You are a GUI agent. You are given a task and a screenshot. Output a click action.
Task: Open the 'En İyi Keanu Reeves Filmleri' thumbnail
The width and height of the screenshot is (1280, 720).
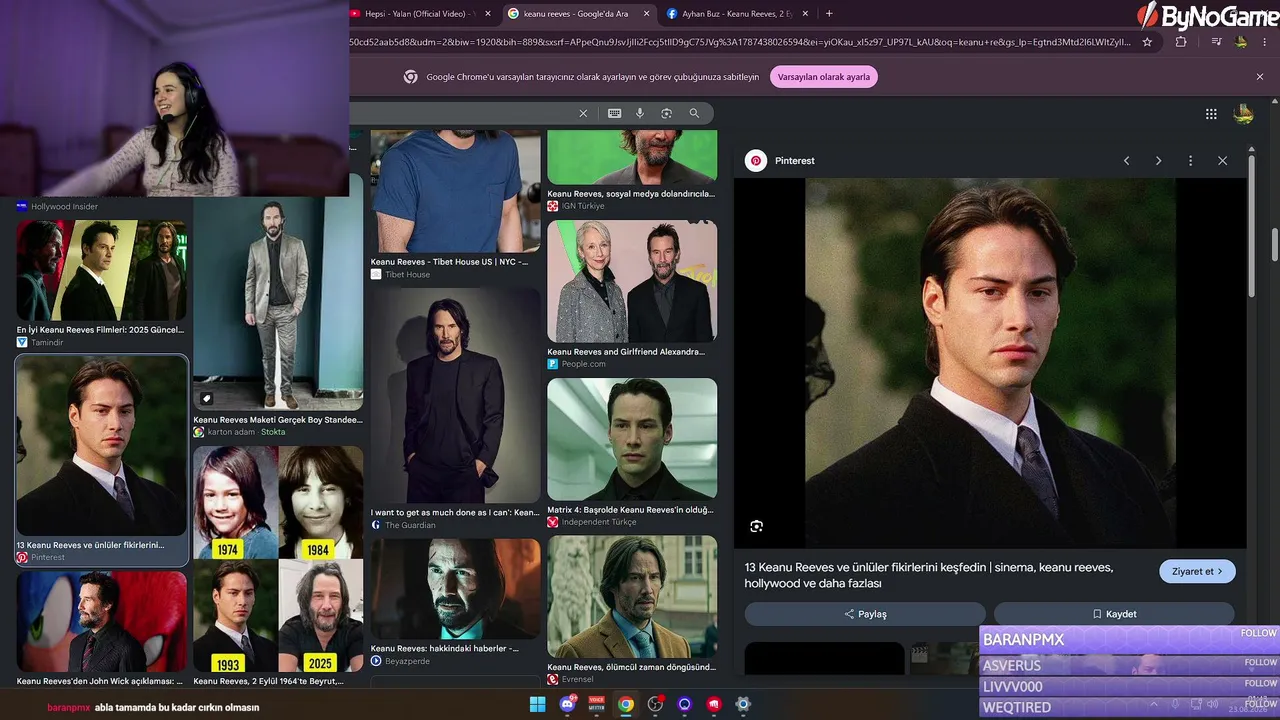point(101,270)
